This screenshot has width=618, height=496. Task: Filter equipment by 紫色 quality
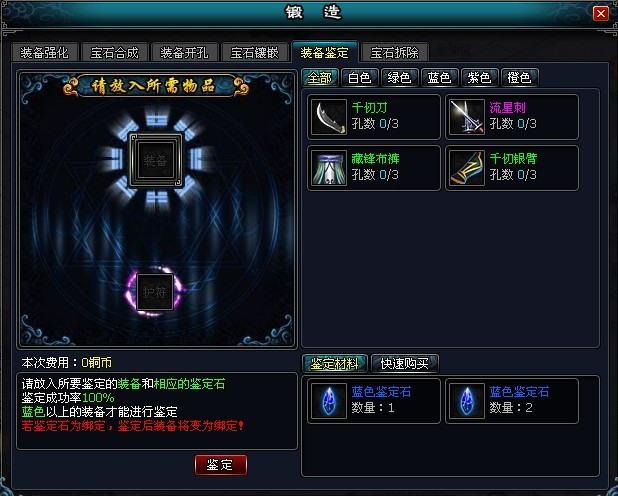[479, 77]
